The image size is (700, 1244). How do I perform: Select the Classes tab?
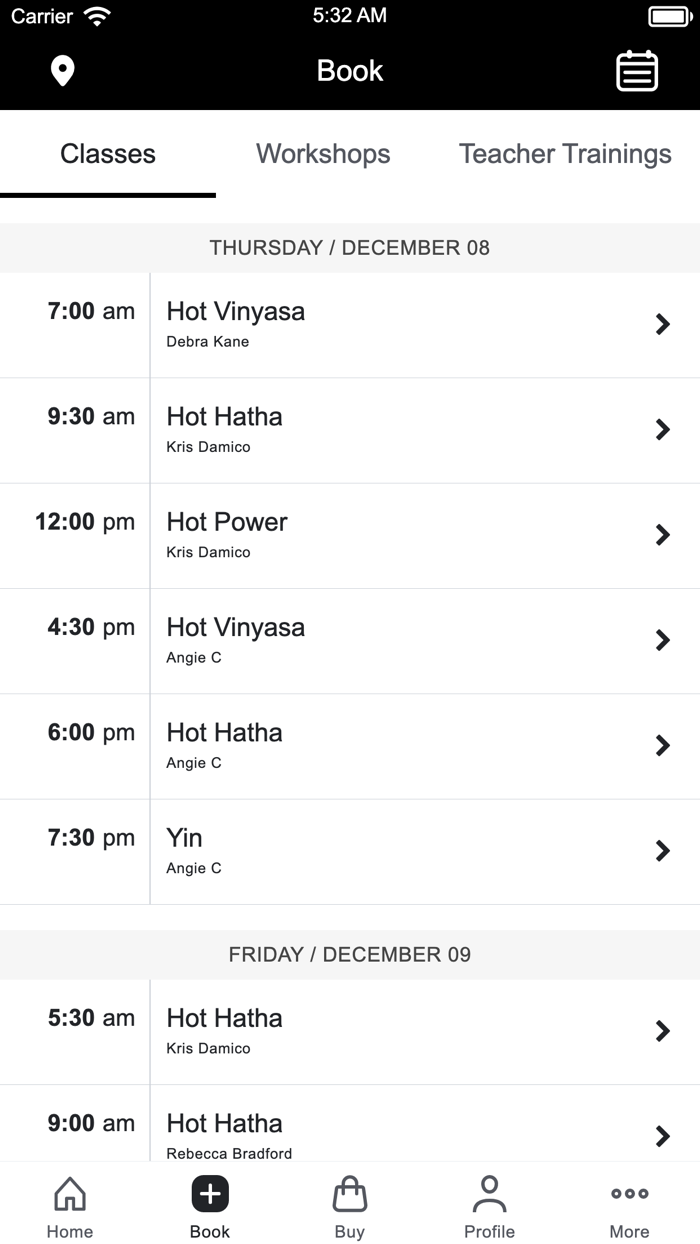pyautogui.click(x=108, y=154)
